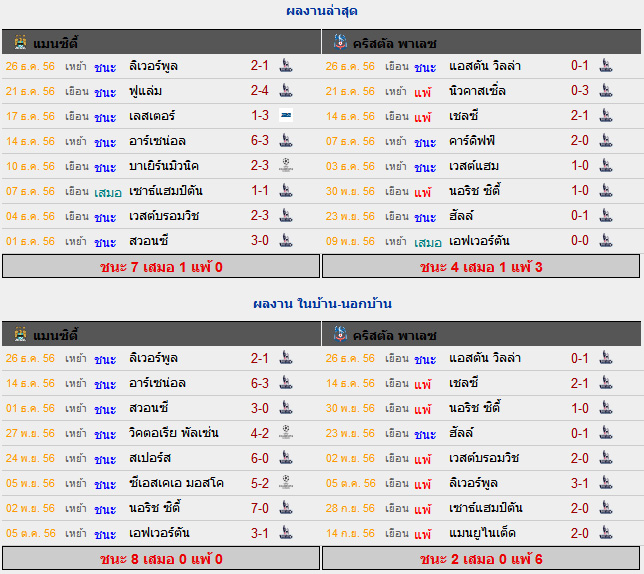The width and height of the screenshot is (644, 574).
Task: Click the opponent name เลสเตอร์
Action: point(152,115)
